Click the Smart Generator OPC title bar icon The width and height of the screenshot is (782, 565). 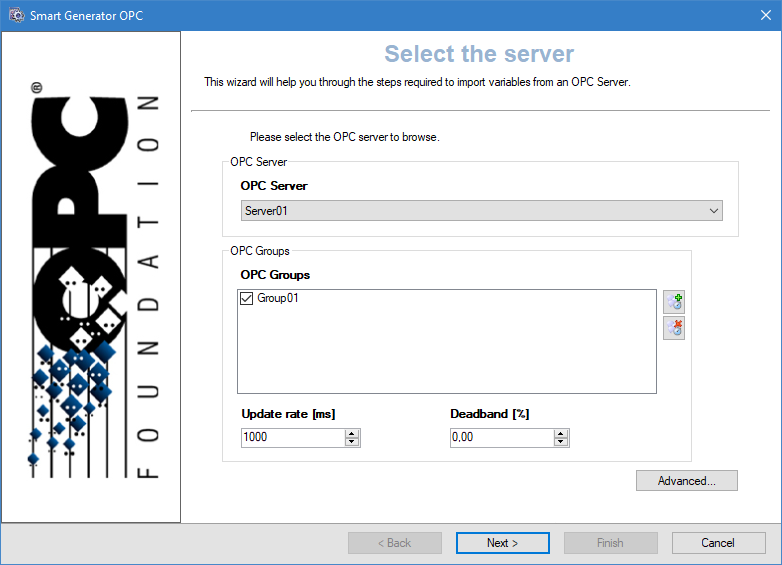point(16,15)
